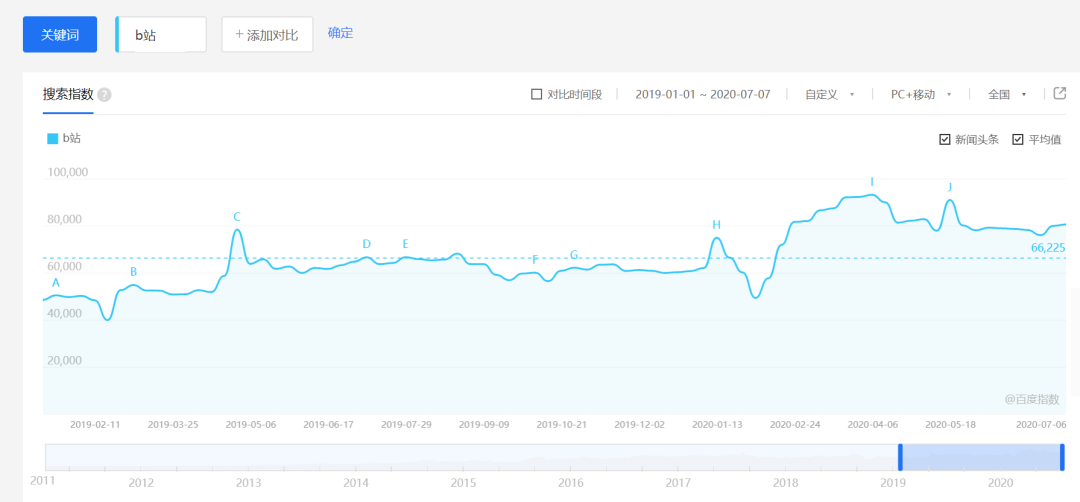Enable the 对比时间段 checkbox
This screenshot has width=1080, height=502.
(537, 95)
